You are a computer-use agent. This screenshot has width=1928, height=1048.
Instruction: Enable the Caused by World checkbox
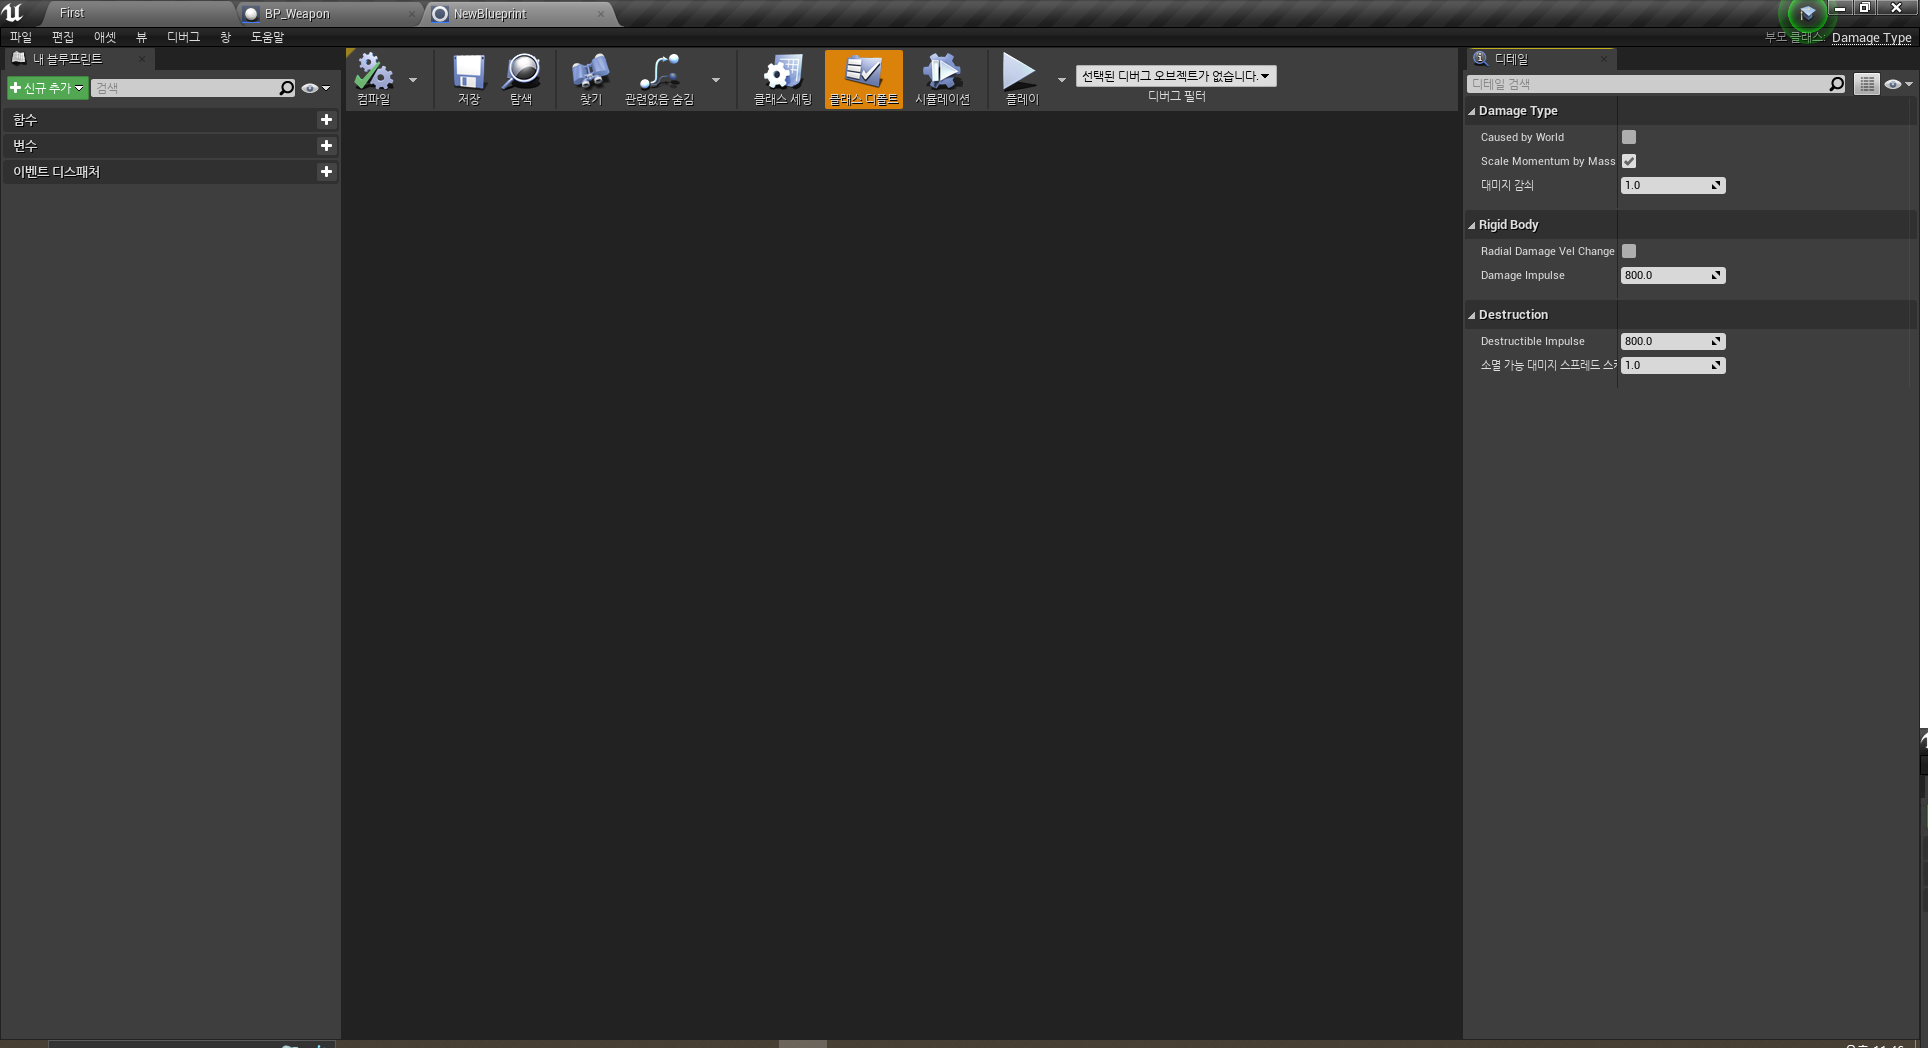click(x=1629, y=137)
